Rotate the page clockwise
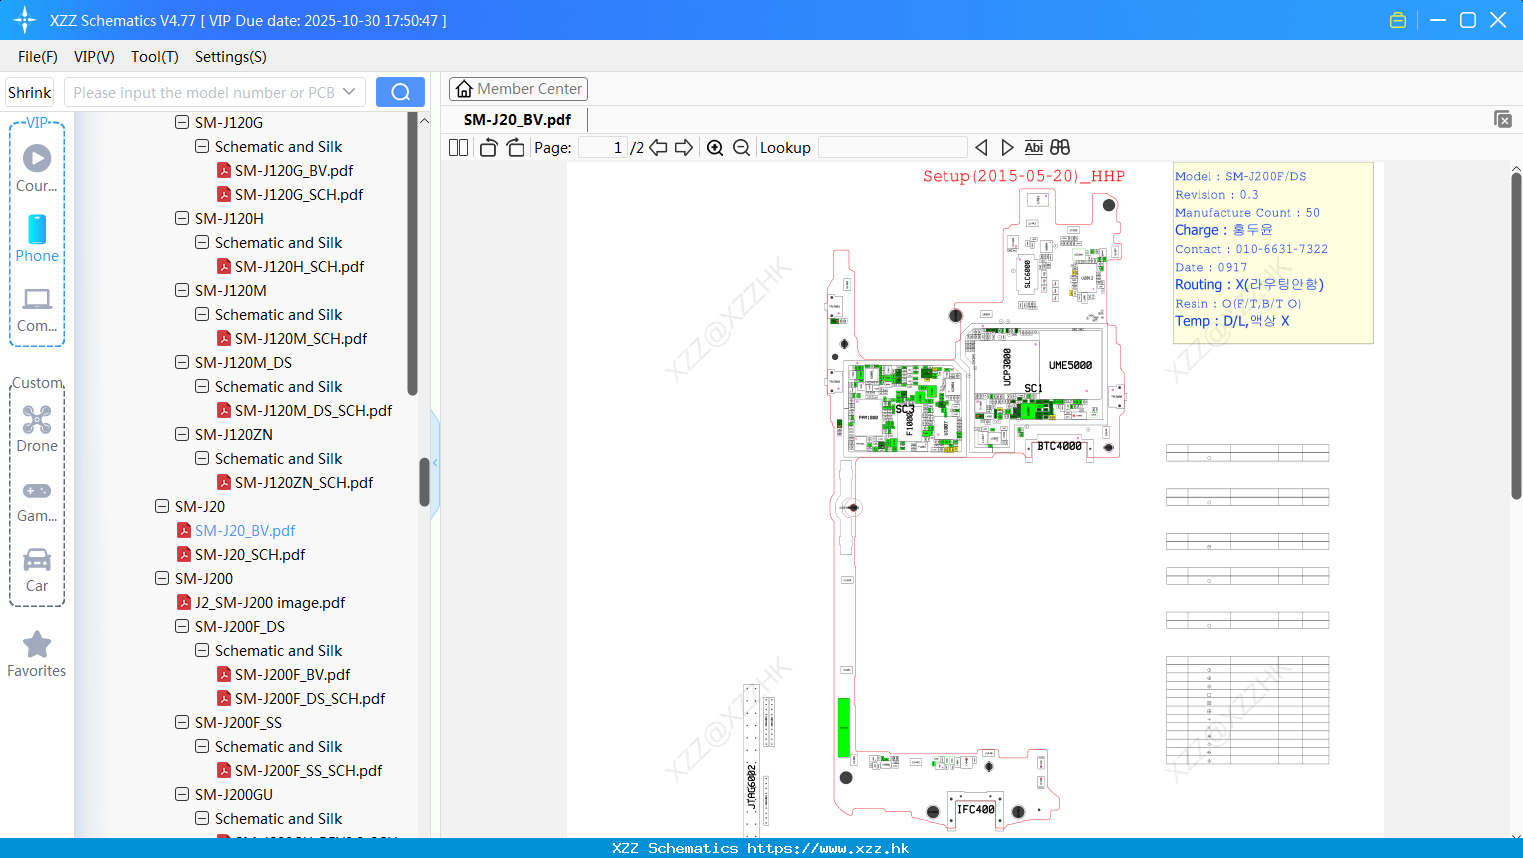The height and width of the screenshot is (858, 1523). [516, 148]
